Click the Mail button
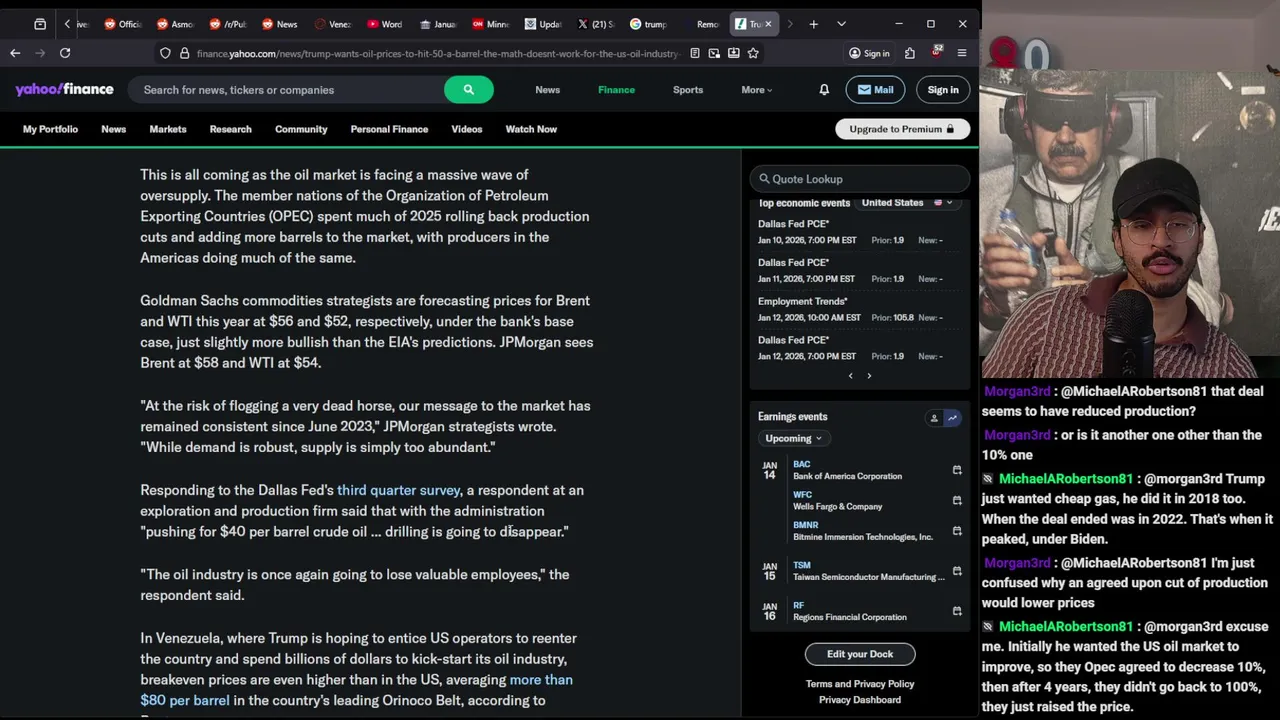Viewport: 1280px width, 720px height. tap(875, 90)
